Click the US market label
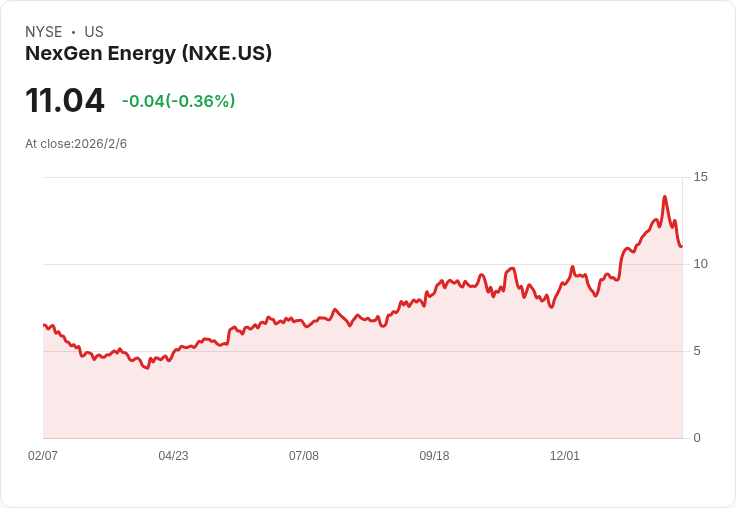This screenshot has width=736, height=508. pyautogui.click(x=94, y=32)
